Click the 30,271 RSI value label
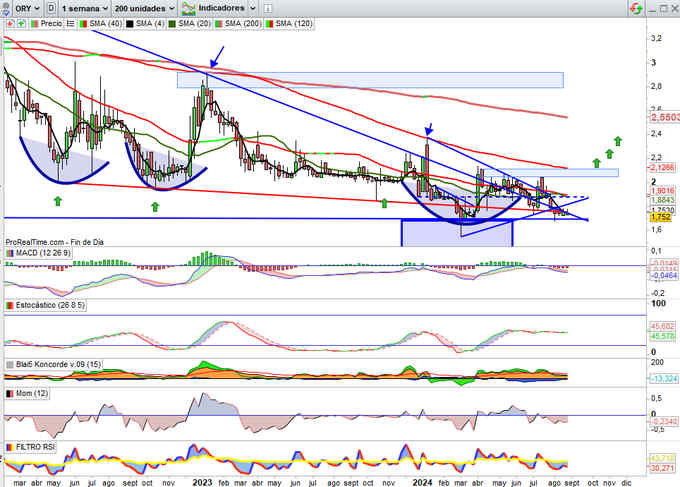Viewport: 680px width, 487px height. (x=662, y=467)
